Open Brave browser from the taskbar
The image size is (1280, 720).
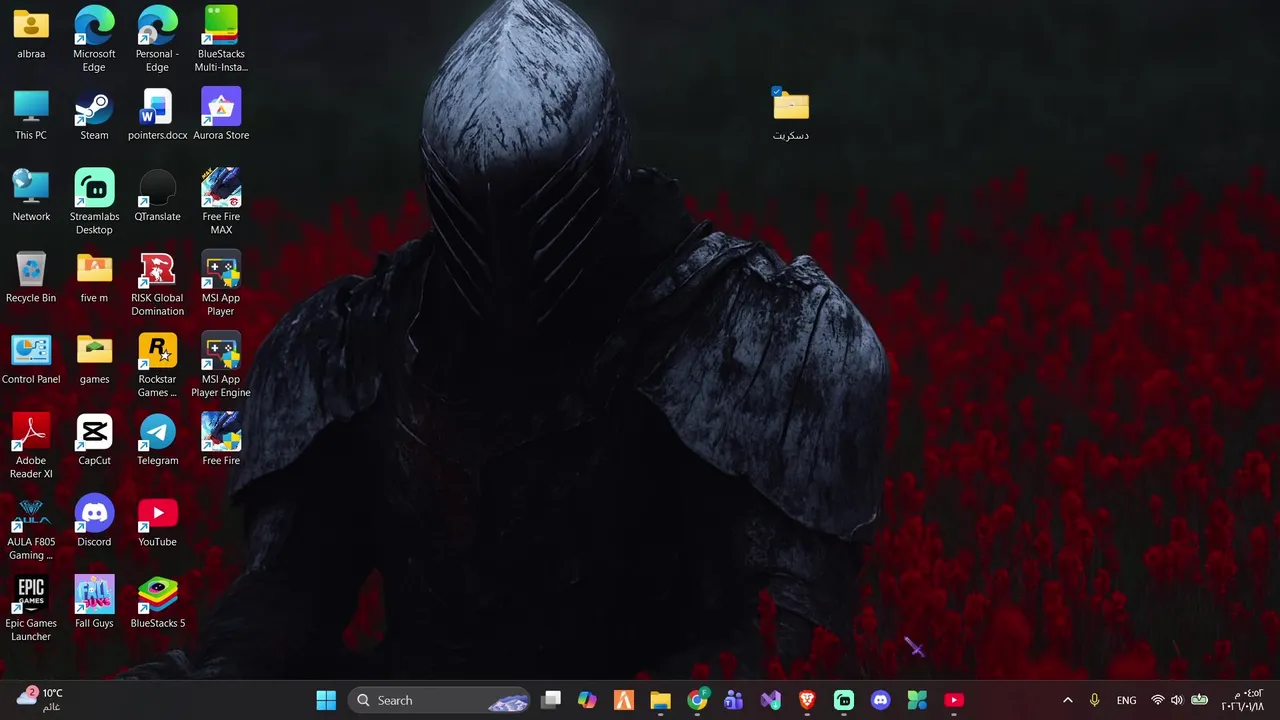click(x=807, y=700)
